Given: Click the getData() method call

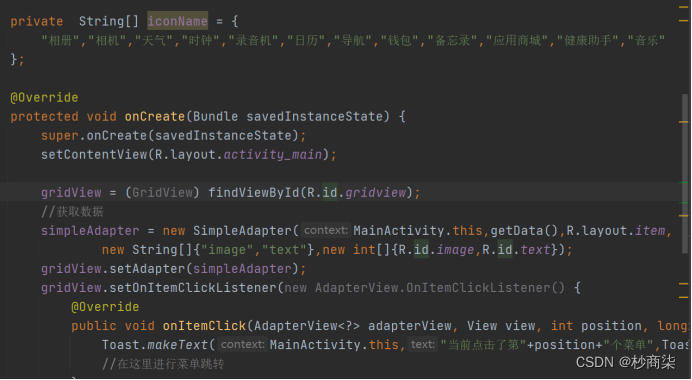Looking at the screenshot, I should coord(525,231).
